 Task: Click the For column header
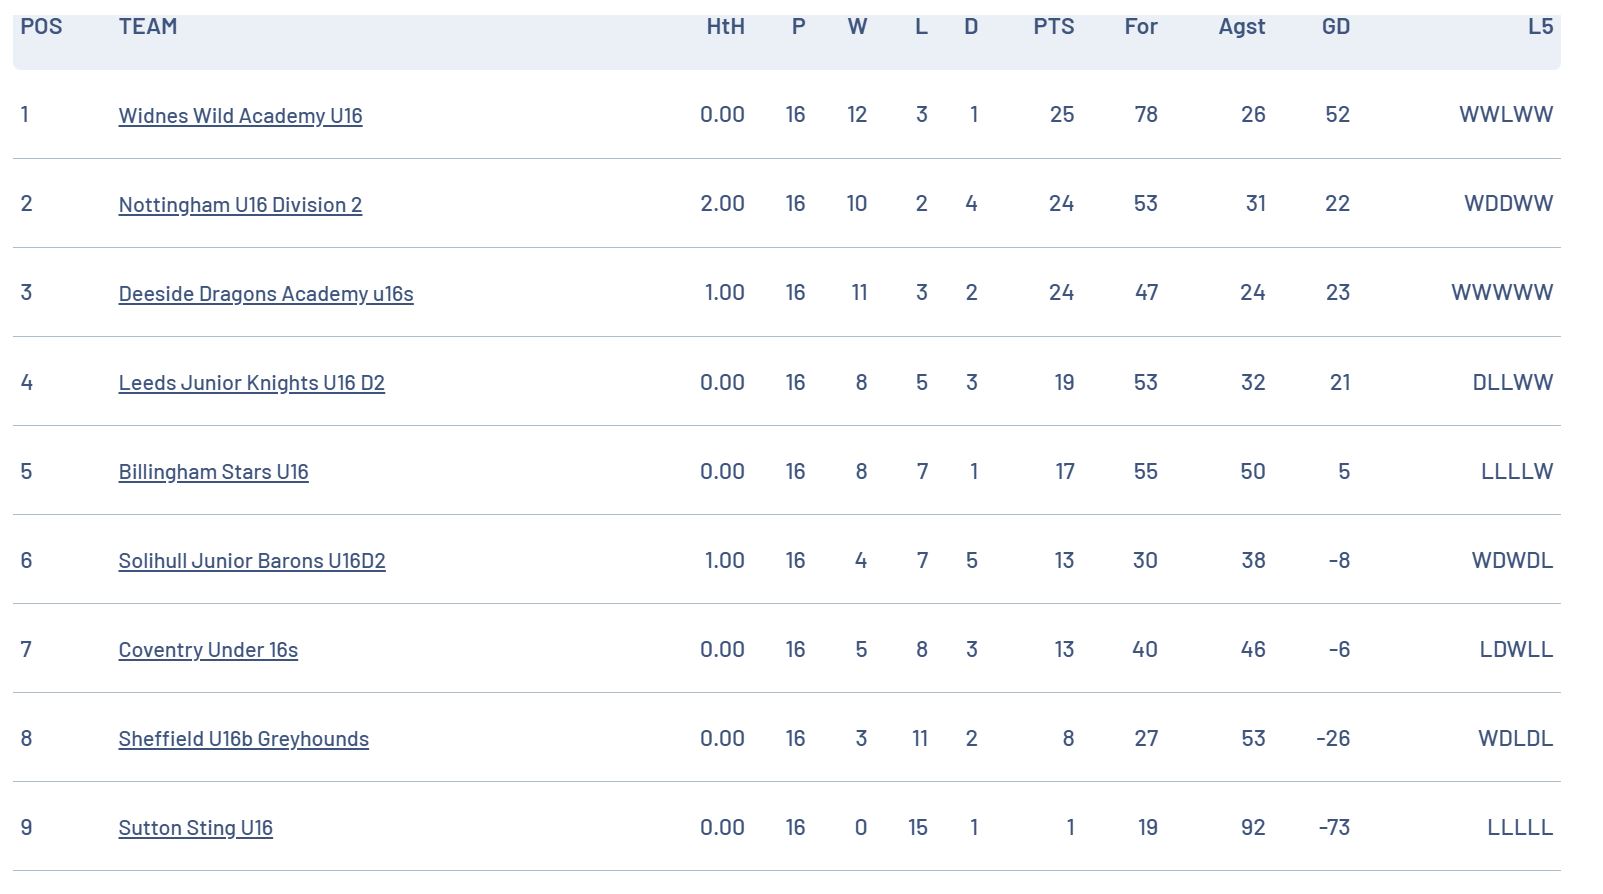[x=1141, y=27]
